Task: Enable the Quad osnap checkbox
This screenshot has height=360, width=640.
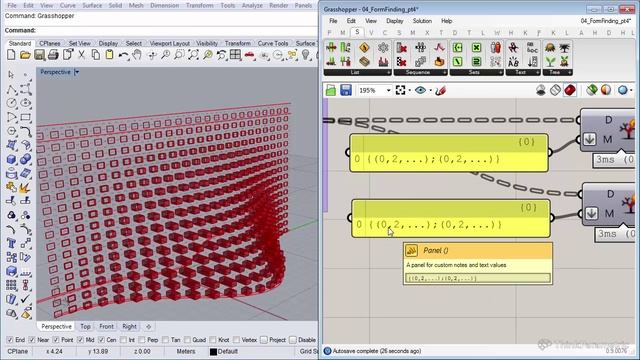Action: (x=187, y=340)
